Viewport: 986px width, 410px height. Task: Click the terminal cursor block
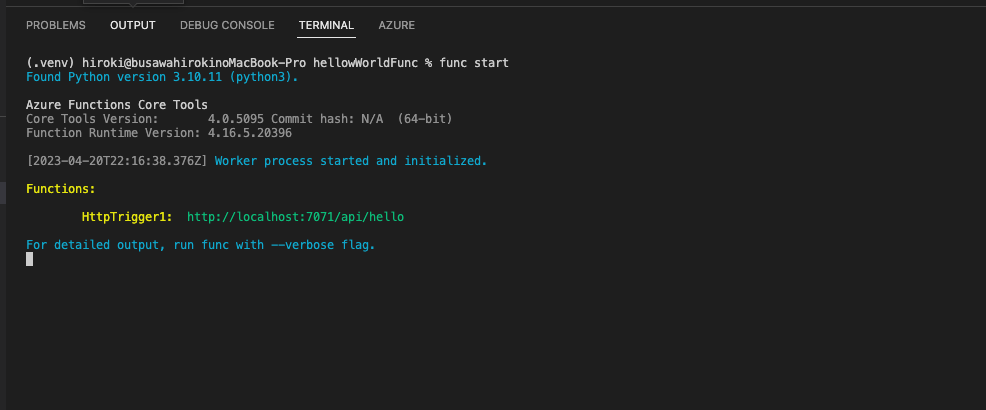pos(30,259)
